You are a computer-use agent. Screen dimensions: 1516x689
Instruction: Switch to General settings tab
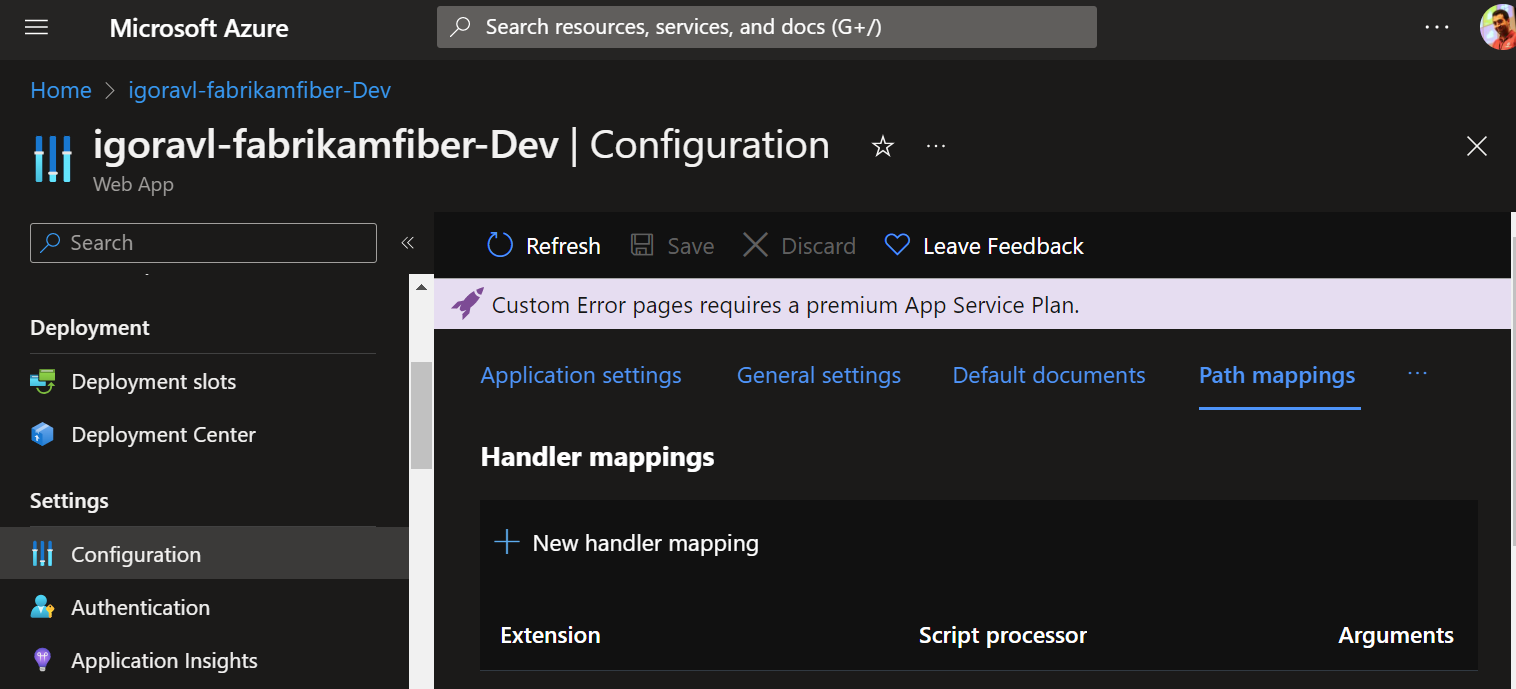[x=819, y=376]
